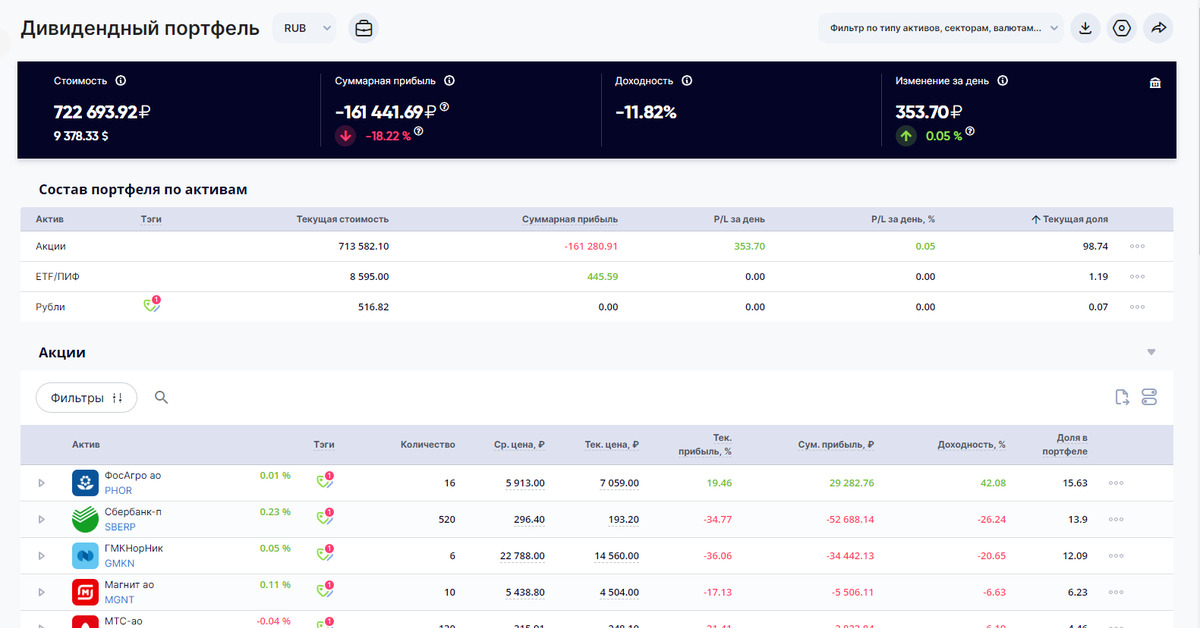1200x628 pixels.
Task: Open the asset type filter dropdown
Action: (x=941, y=29)
